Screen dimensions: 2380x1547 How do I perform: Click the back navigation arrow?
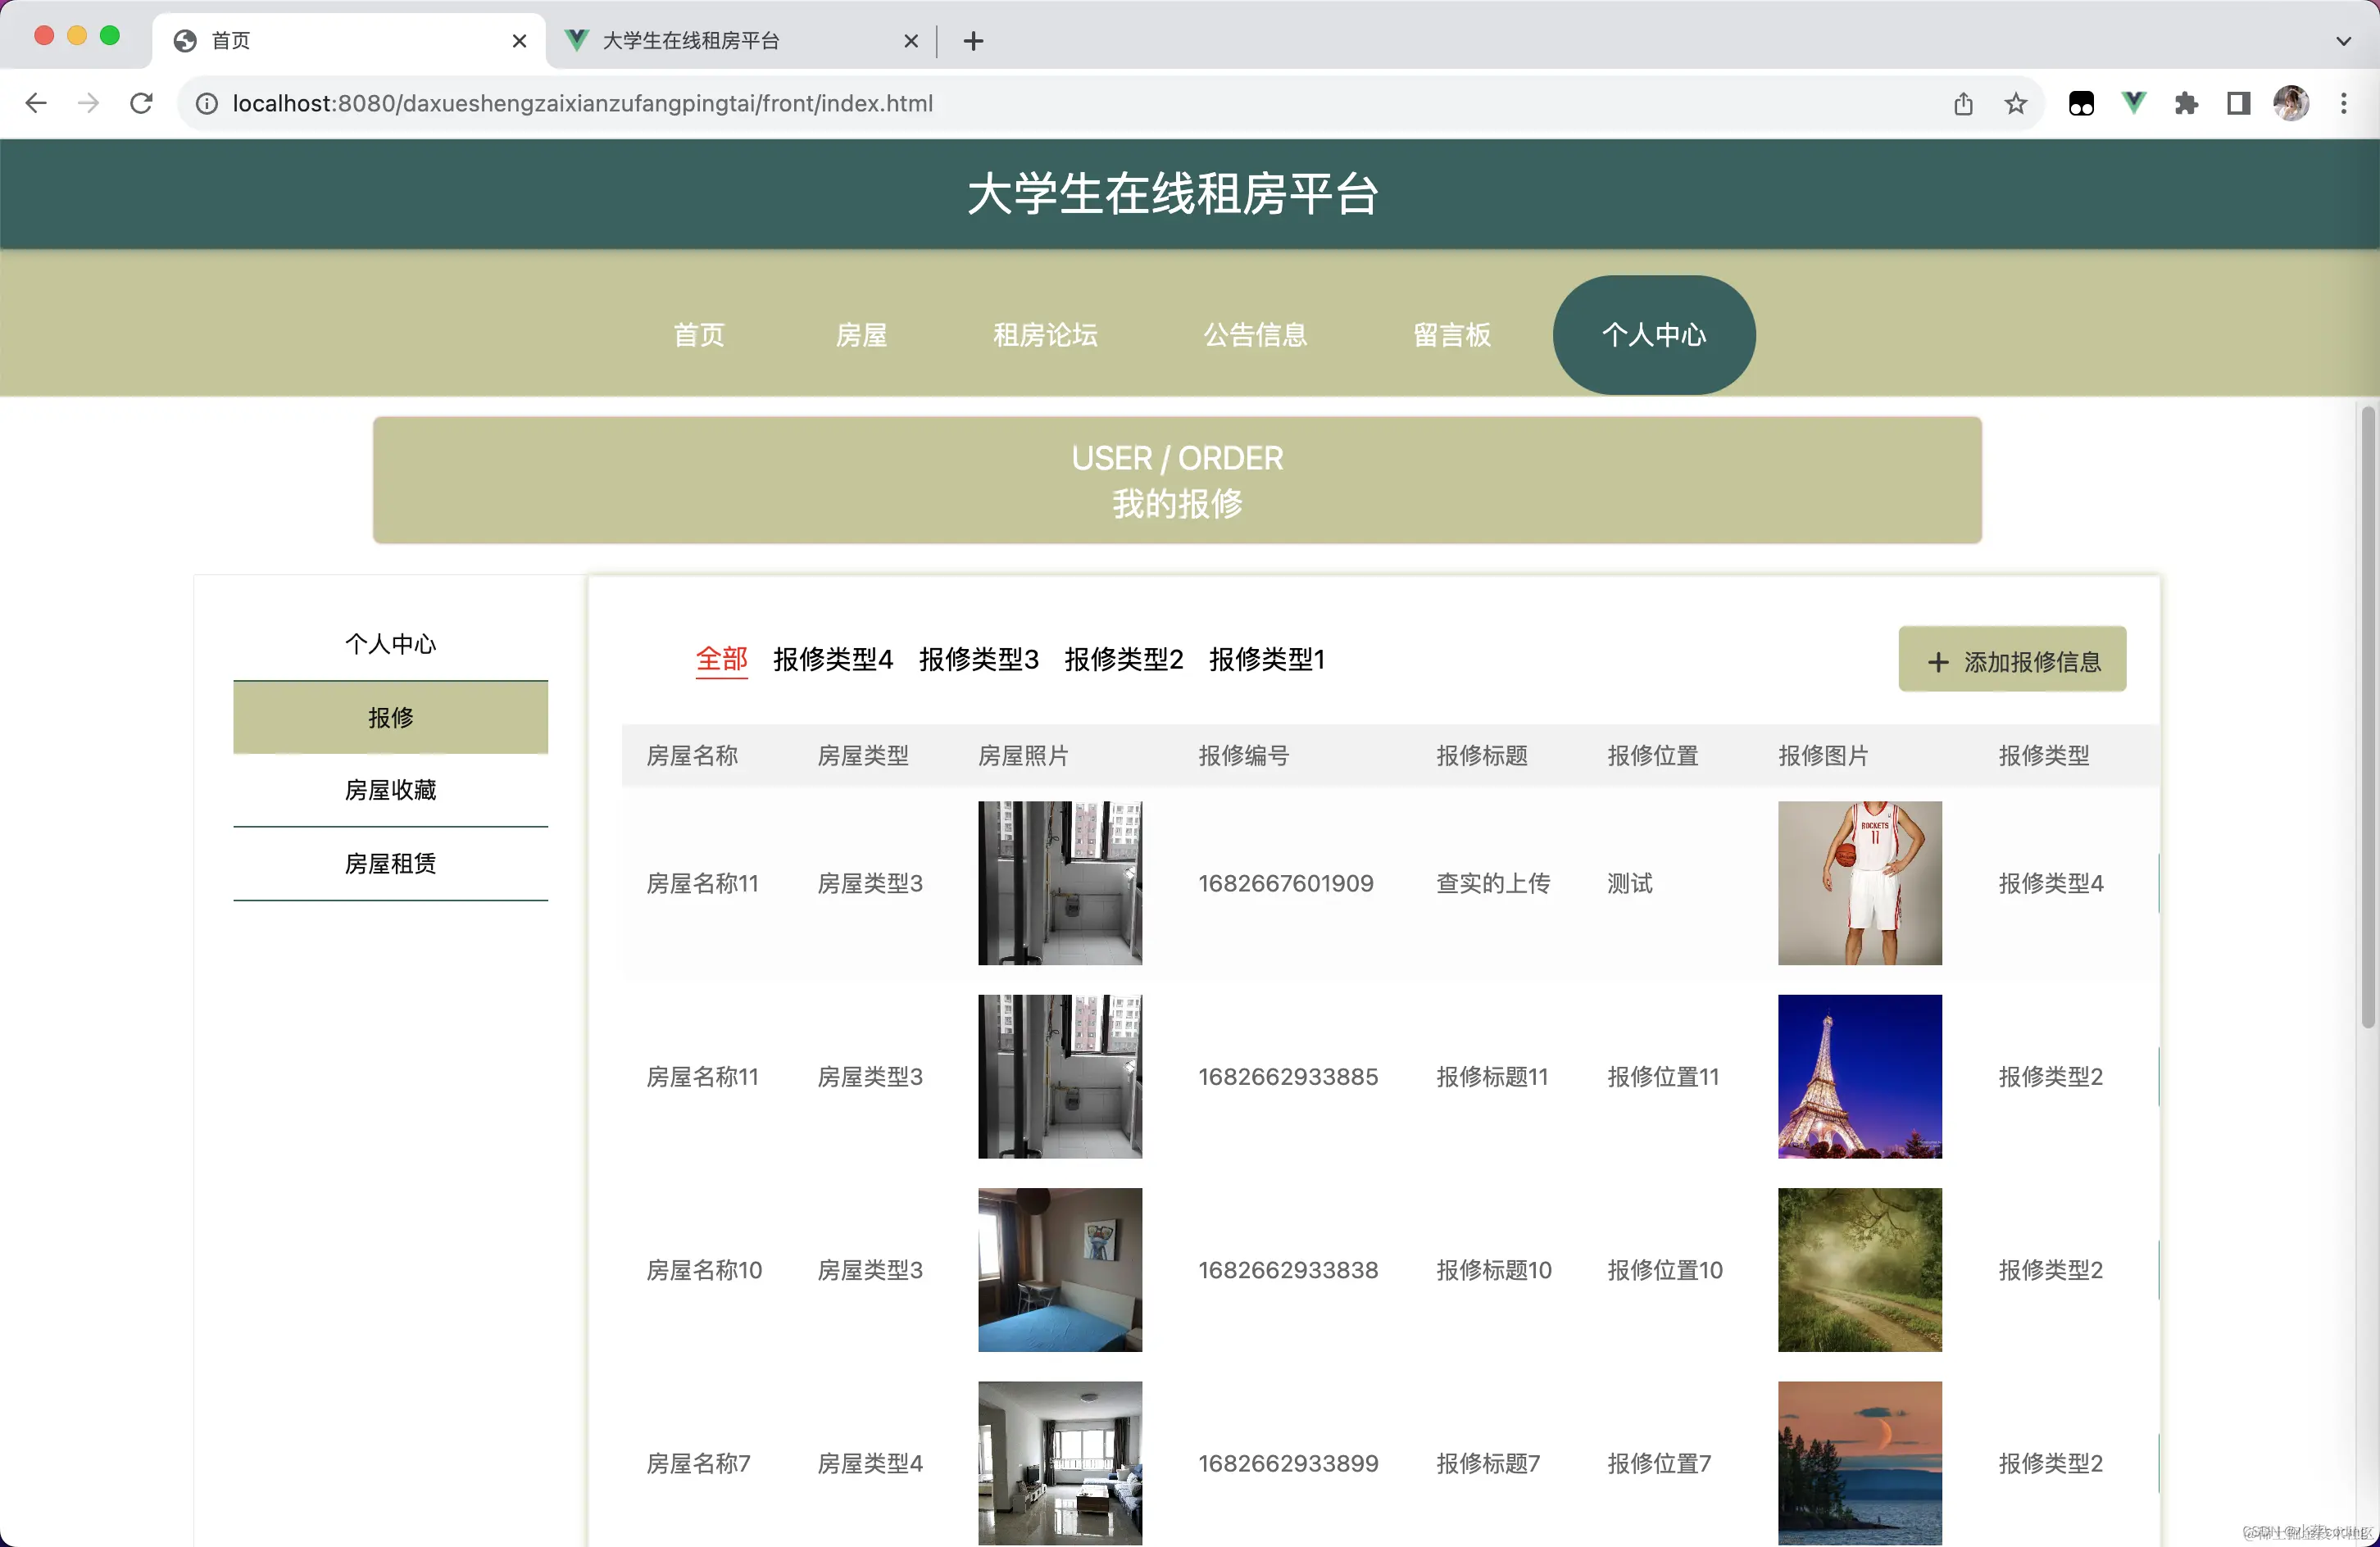coord(36,103)
